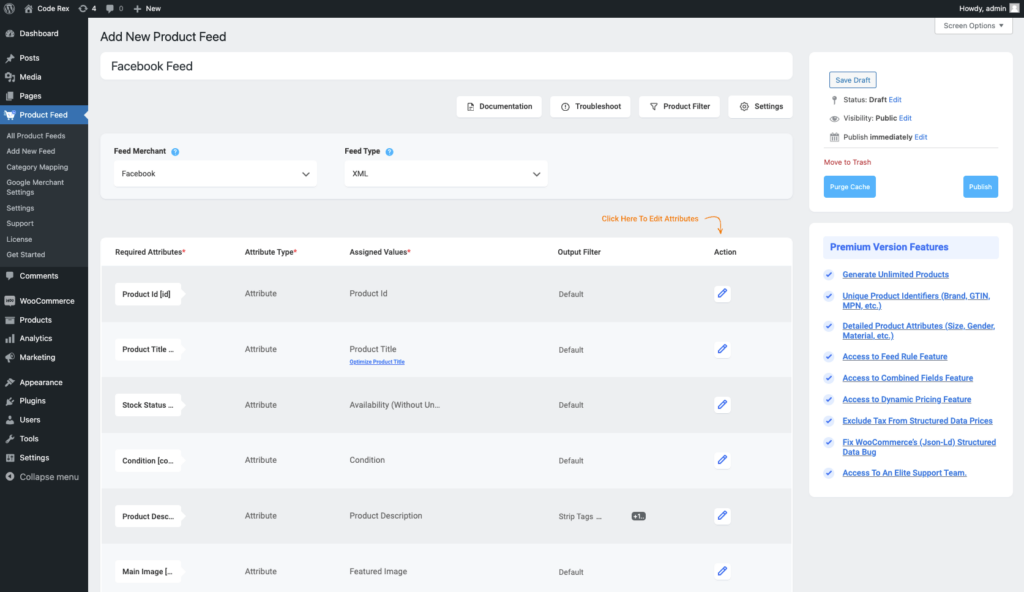1024x592 pixels.
Task: Edit the Product Title attribute row
Action: (x=722, y=349)
